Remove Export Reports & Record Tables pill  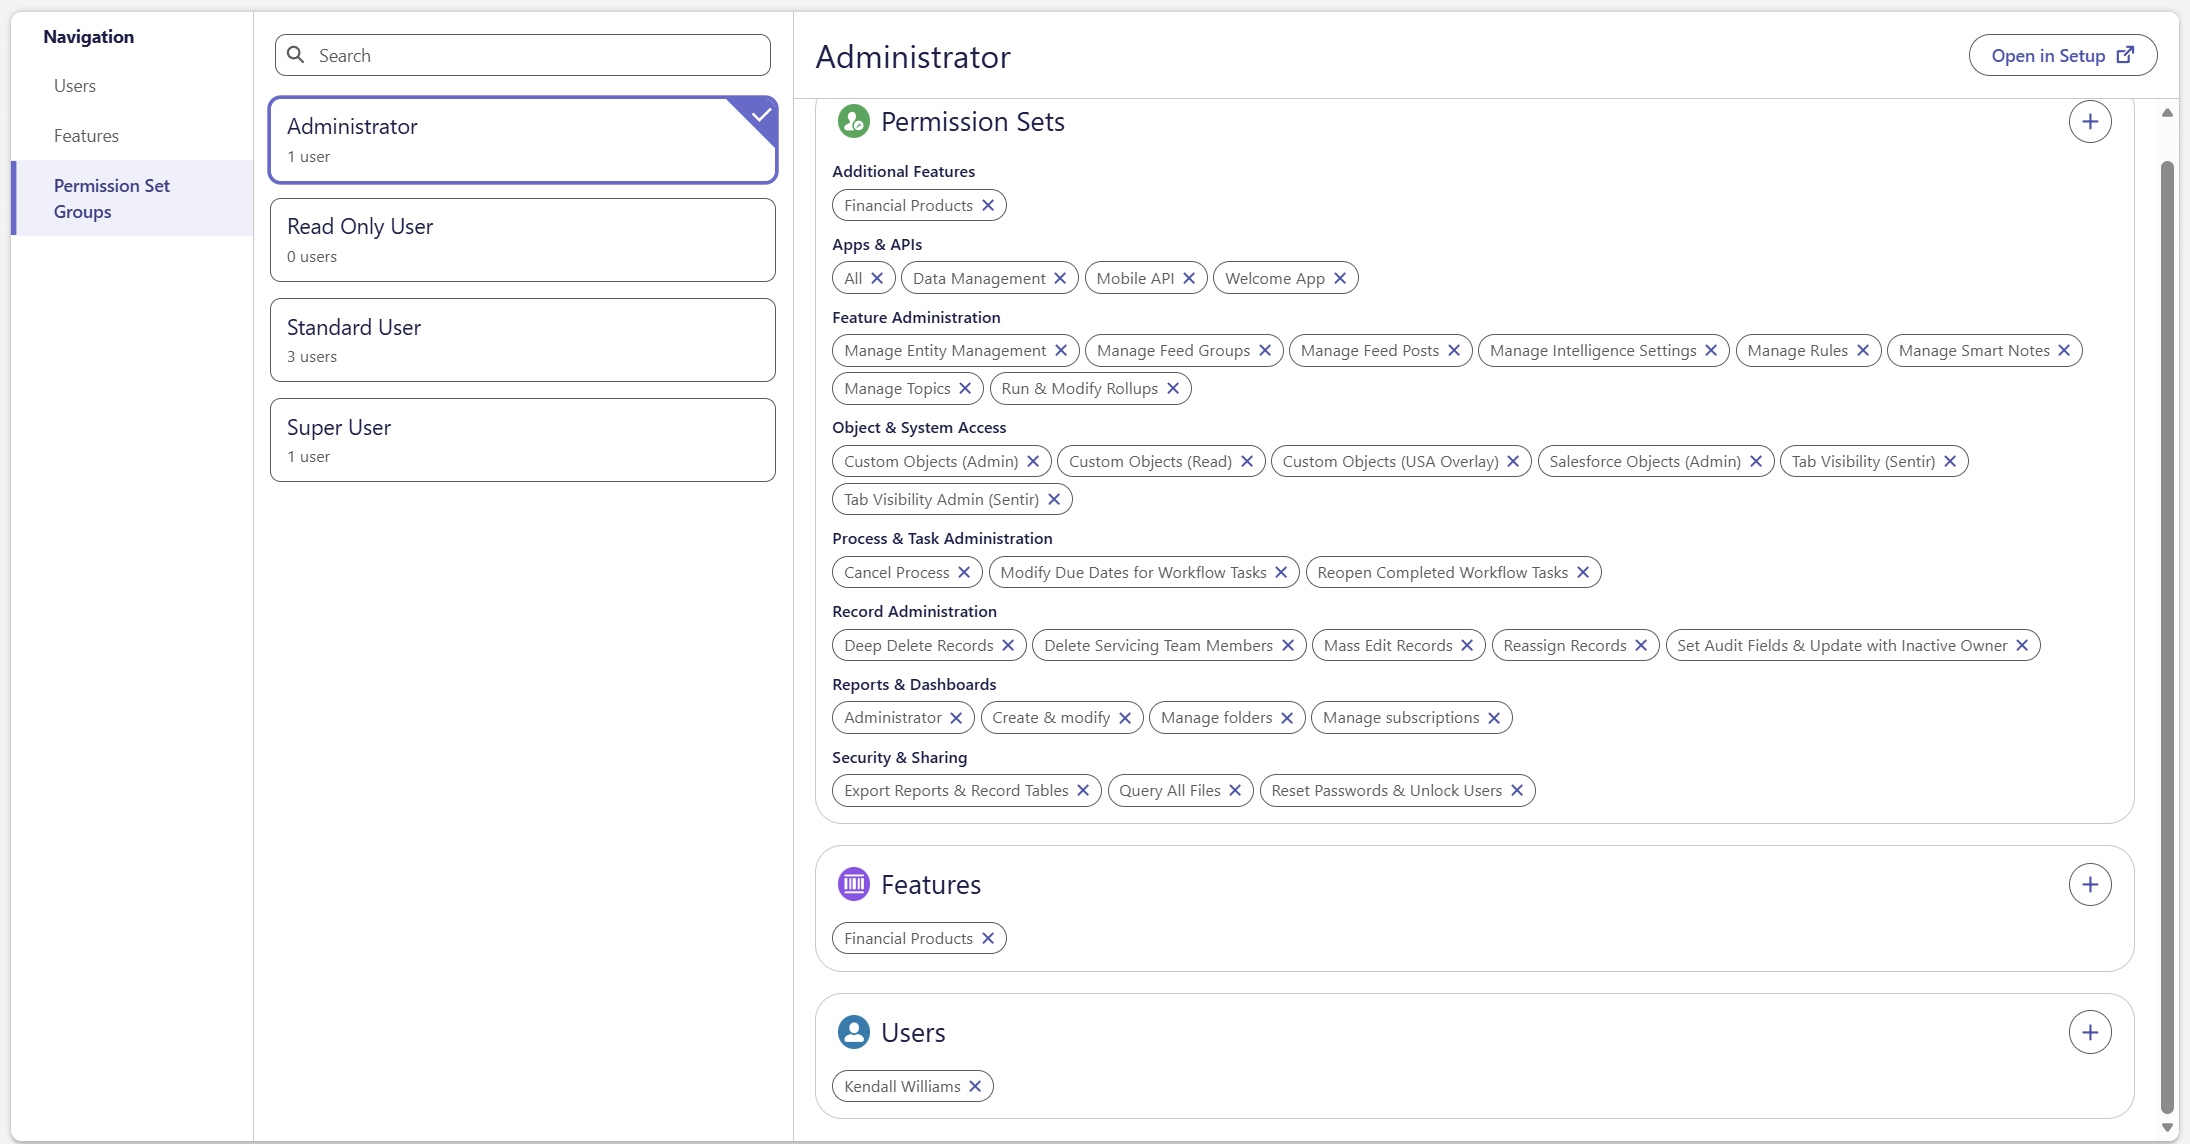[x=1083, y=790]
